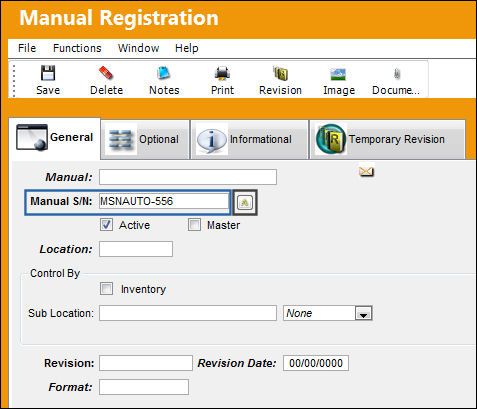Image resolution: width=477 pixels, height=409 pixels.
Task: Open the Document paperclip toolbar icon
Action: click(397, 73)
